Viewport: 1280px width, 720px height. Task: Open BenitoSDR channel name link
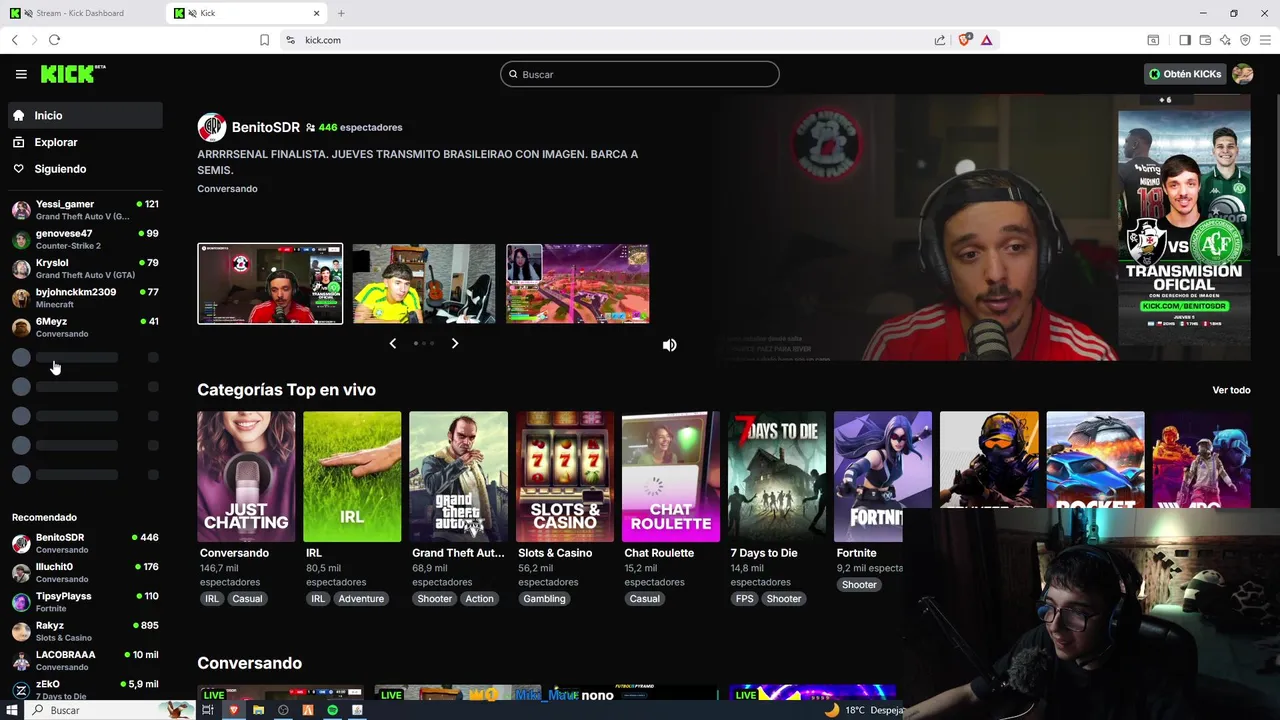(x=266, y=128)
